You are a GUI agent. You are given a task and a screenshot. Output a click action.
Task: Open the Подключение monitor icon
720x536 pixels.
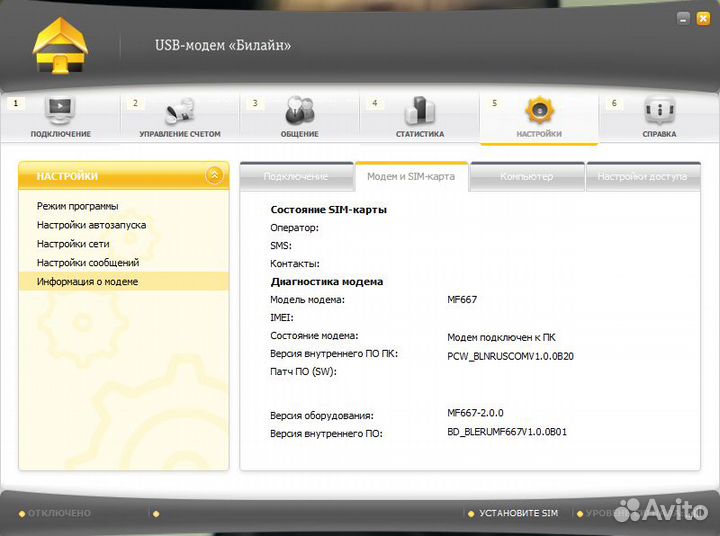pyautogui.click(x=60, y=110)
